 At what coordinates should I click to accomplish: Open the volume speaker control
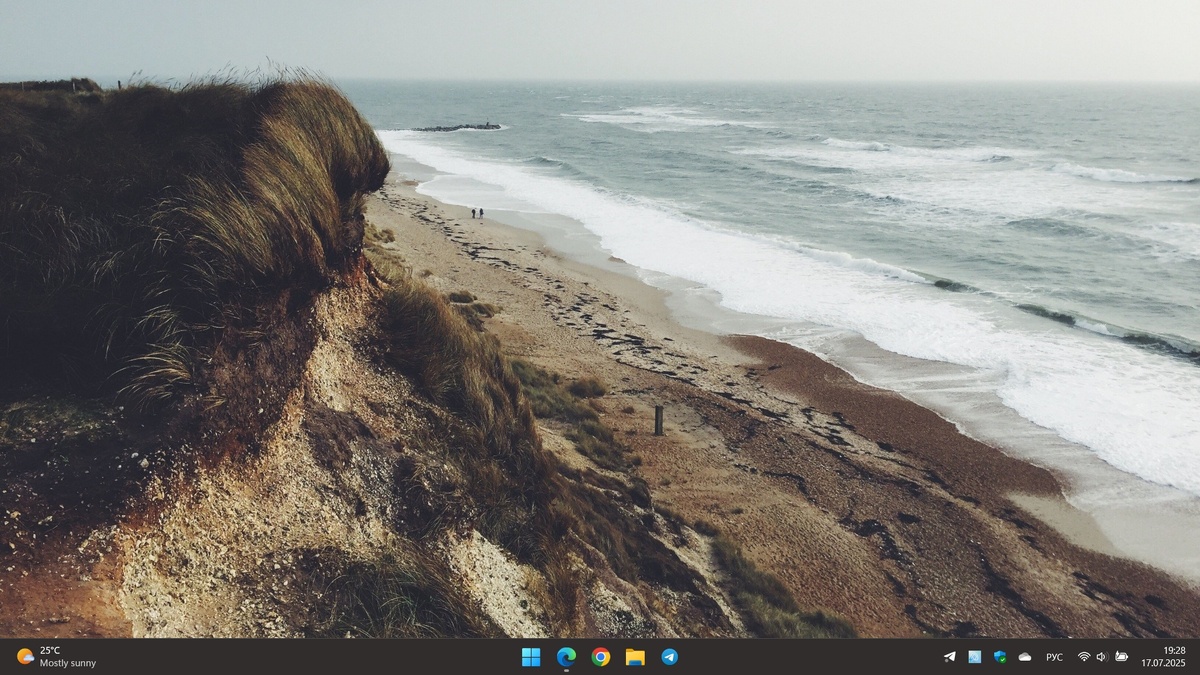[1102, 657]
